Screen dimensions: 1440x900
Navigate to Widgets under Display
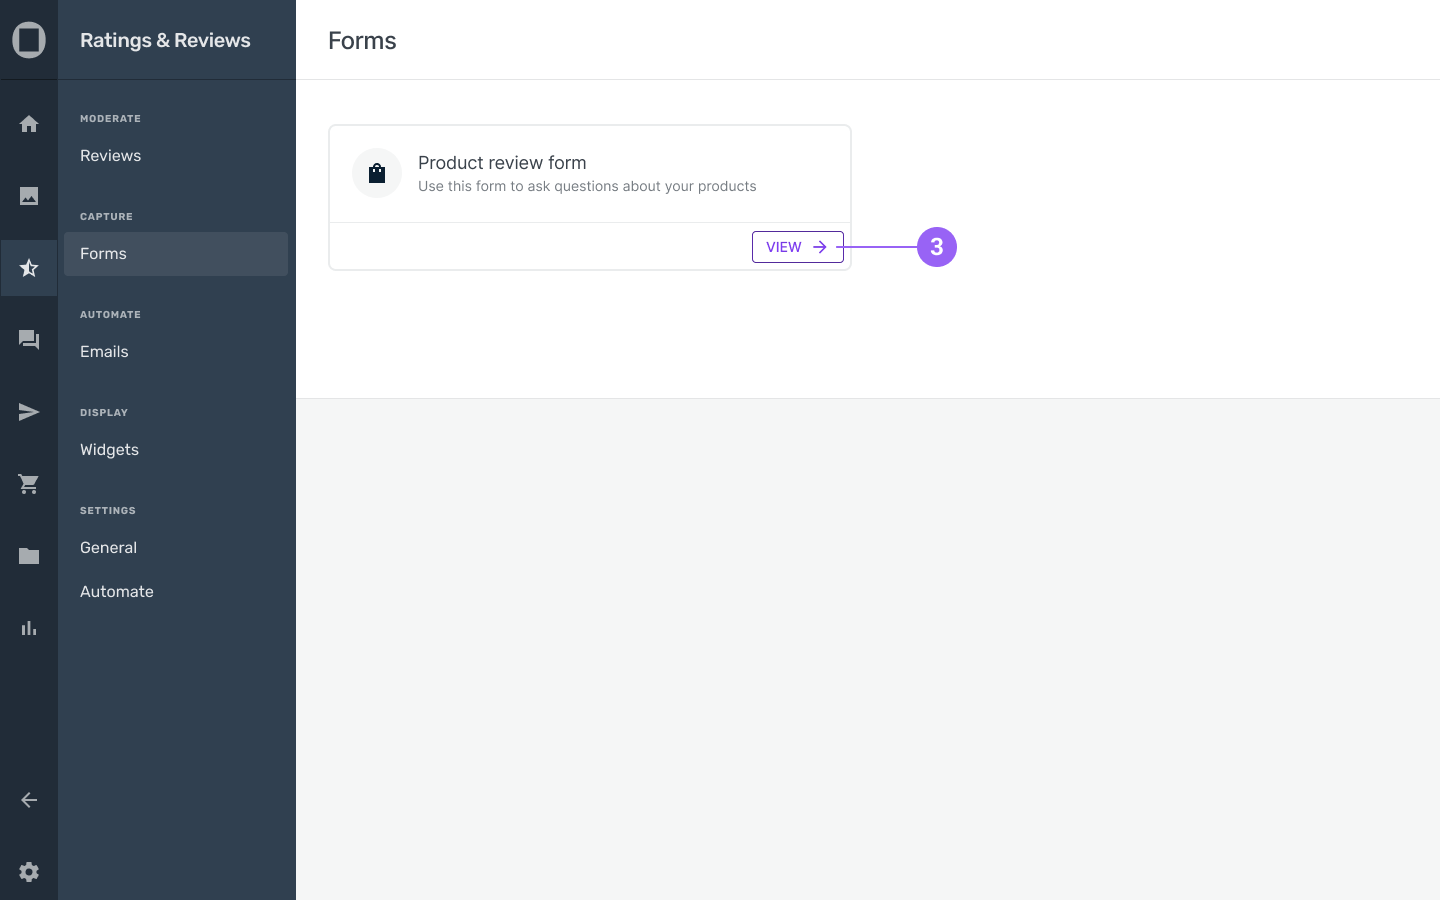pyautogui.click(x=110, y=450)
